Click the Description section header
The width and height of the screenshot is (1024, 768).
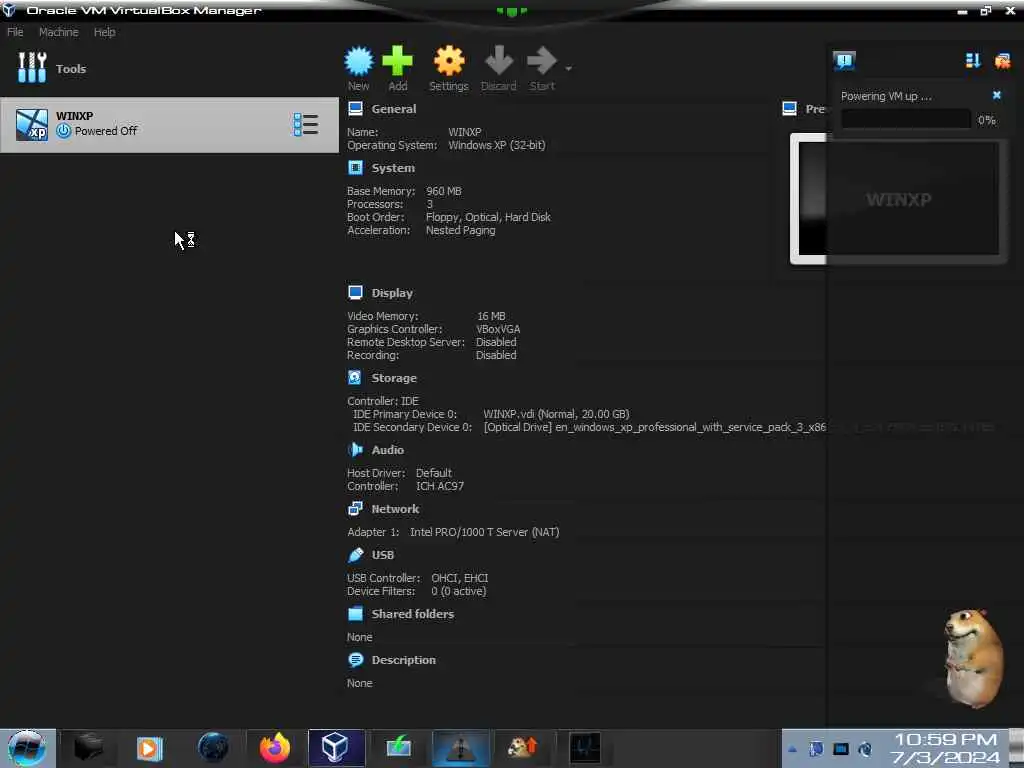click(x=404, y=660)
